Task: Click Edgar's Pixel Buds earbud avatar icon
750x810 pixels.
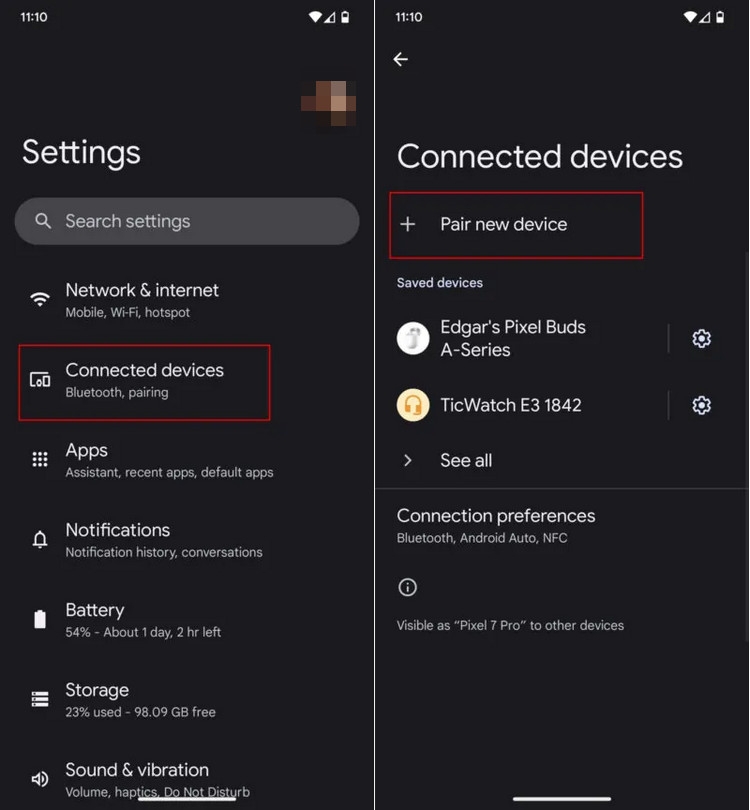Action: [413, 338]
